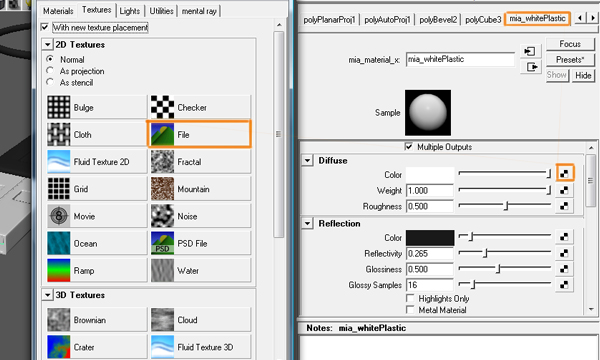Go to input connection arrow icon
600x360 pixels.
click(530, 51)
